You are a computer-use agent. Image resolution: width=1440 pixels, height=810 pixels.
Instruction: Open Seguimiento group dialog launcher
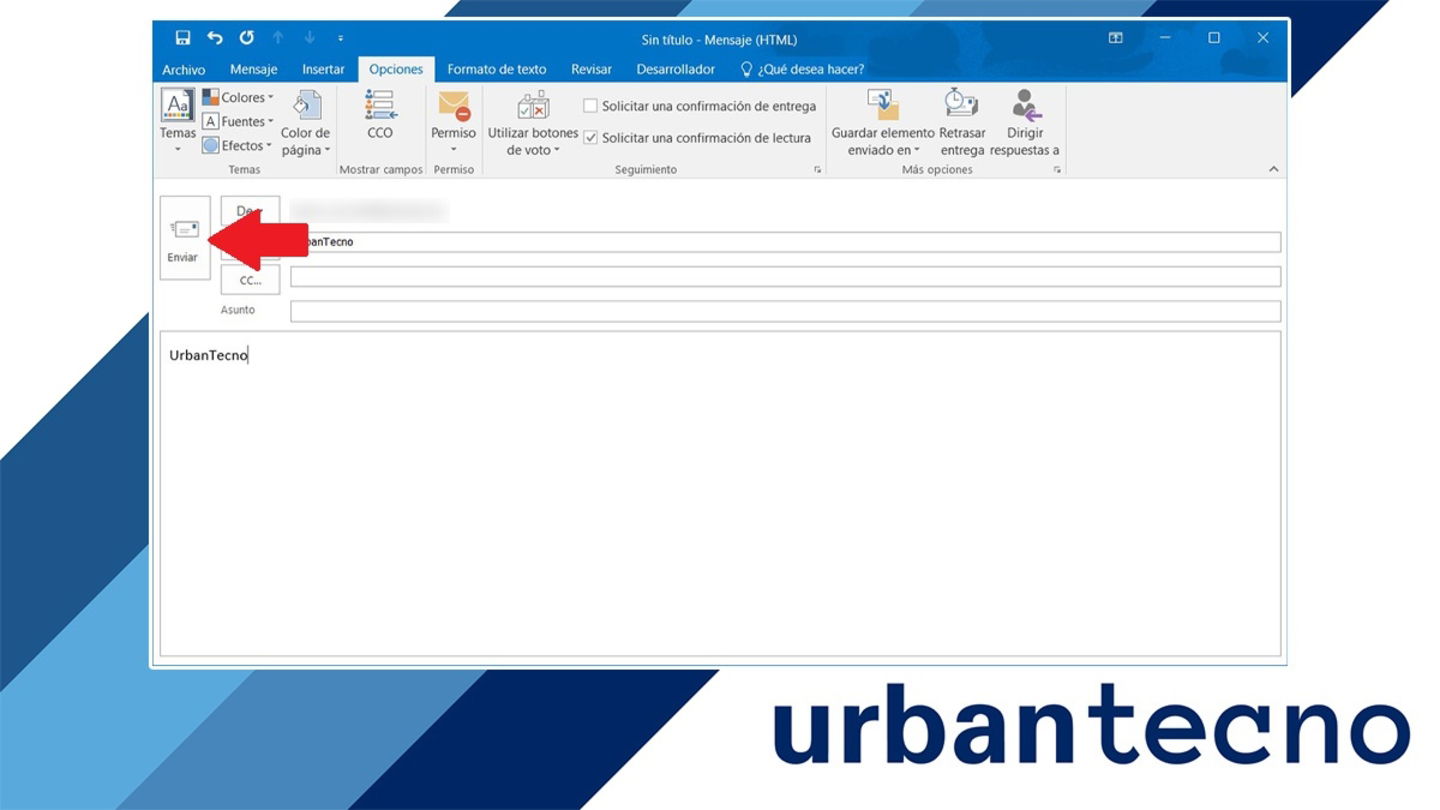pos(818,170)
